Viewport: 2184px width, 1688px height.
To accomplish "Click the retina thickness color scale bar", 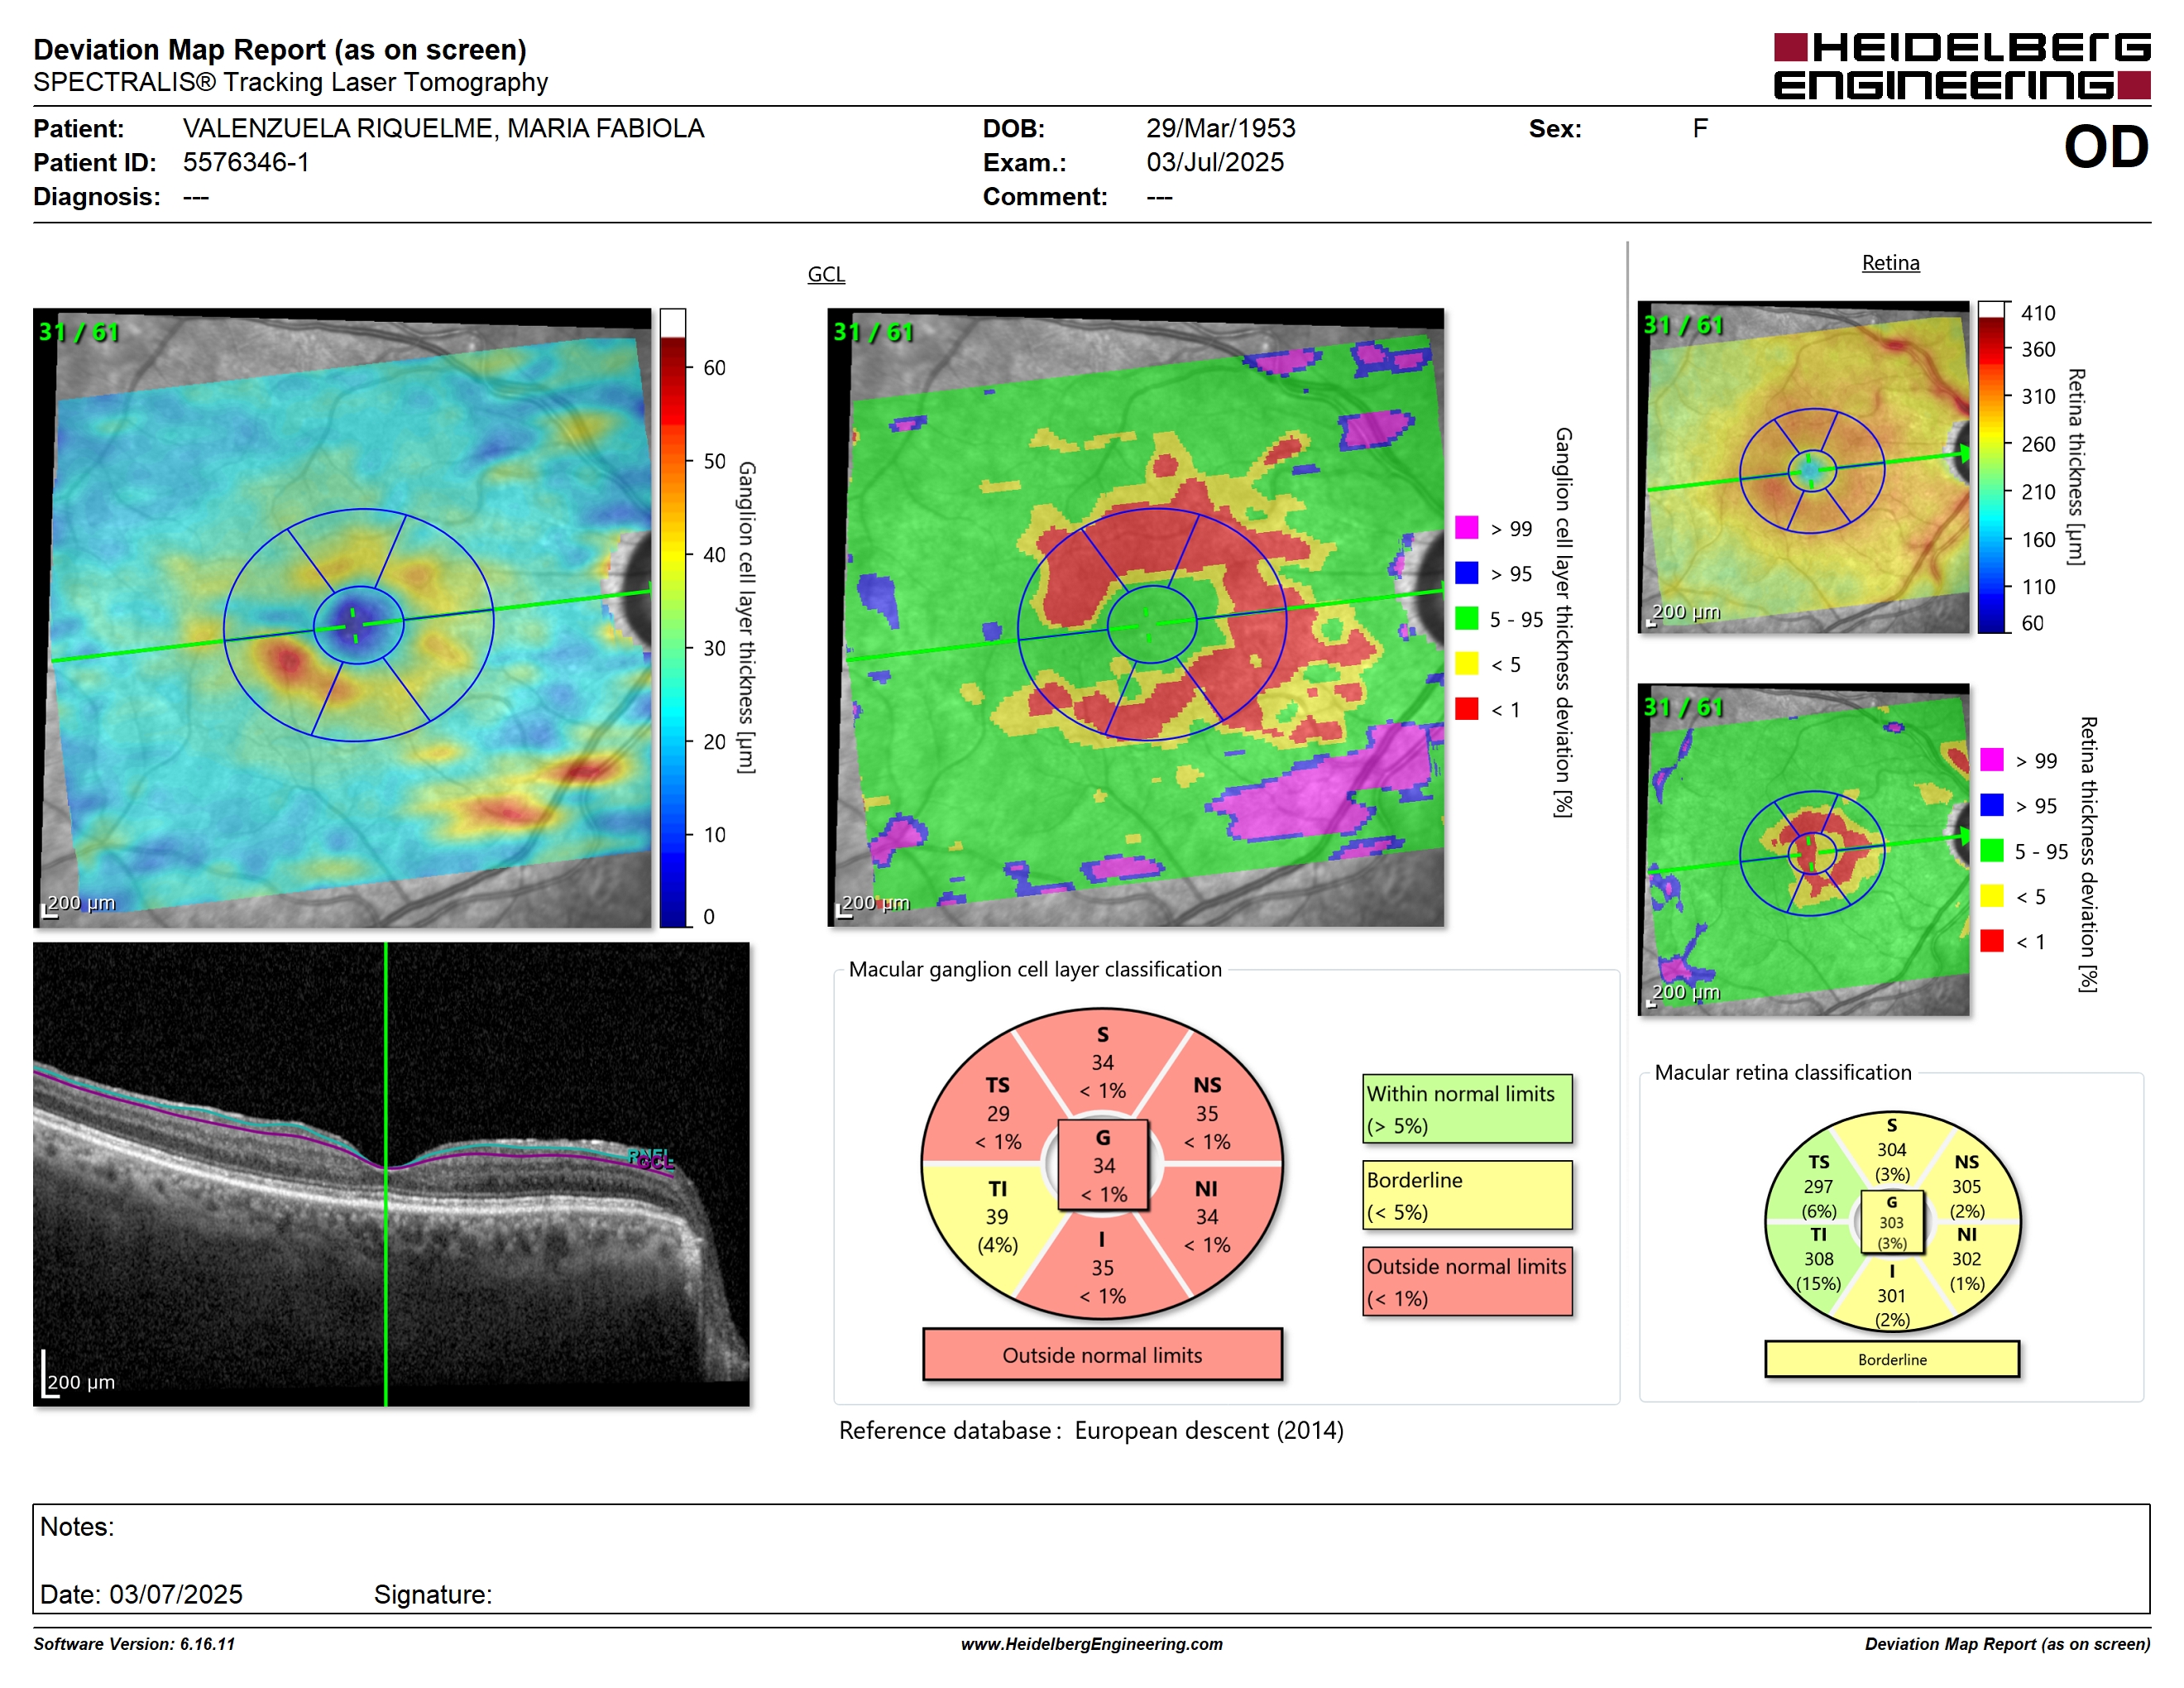I will pos(1992,467).
